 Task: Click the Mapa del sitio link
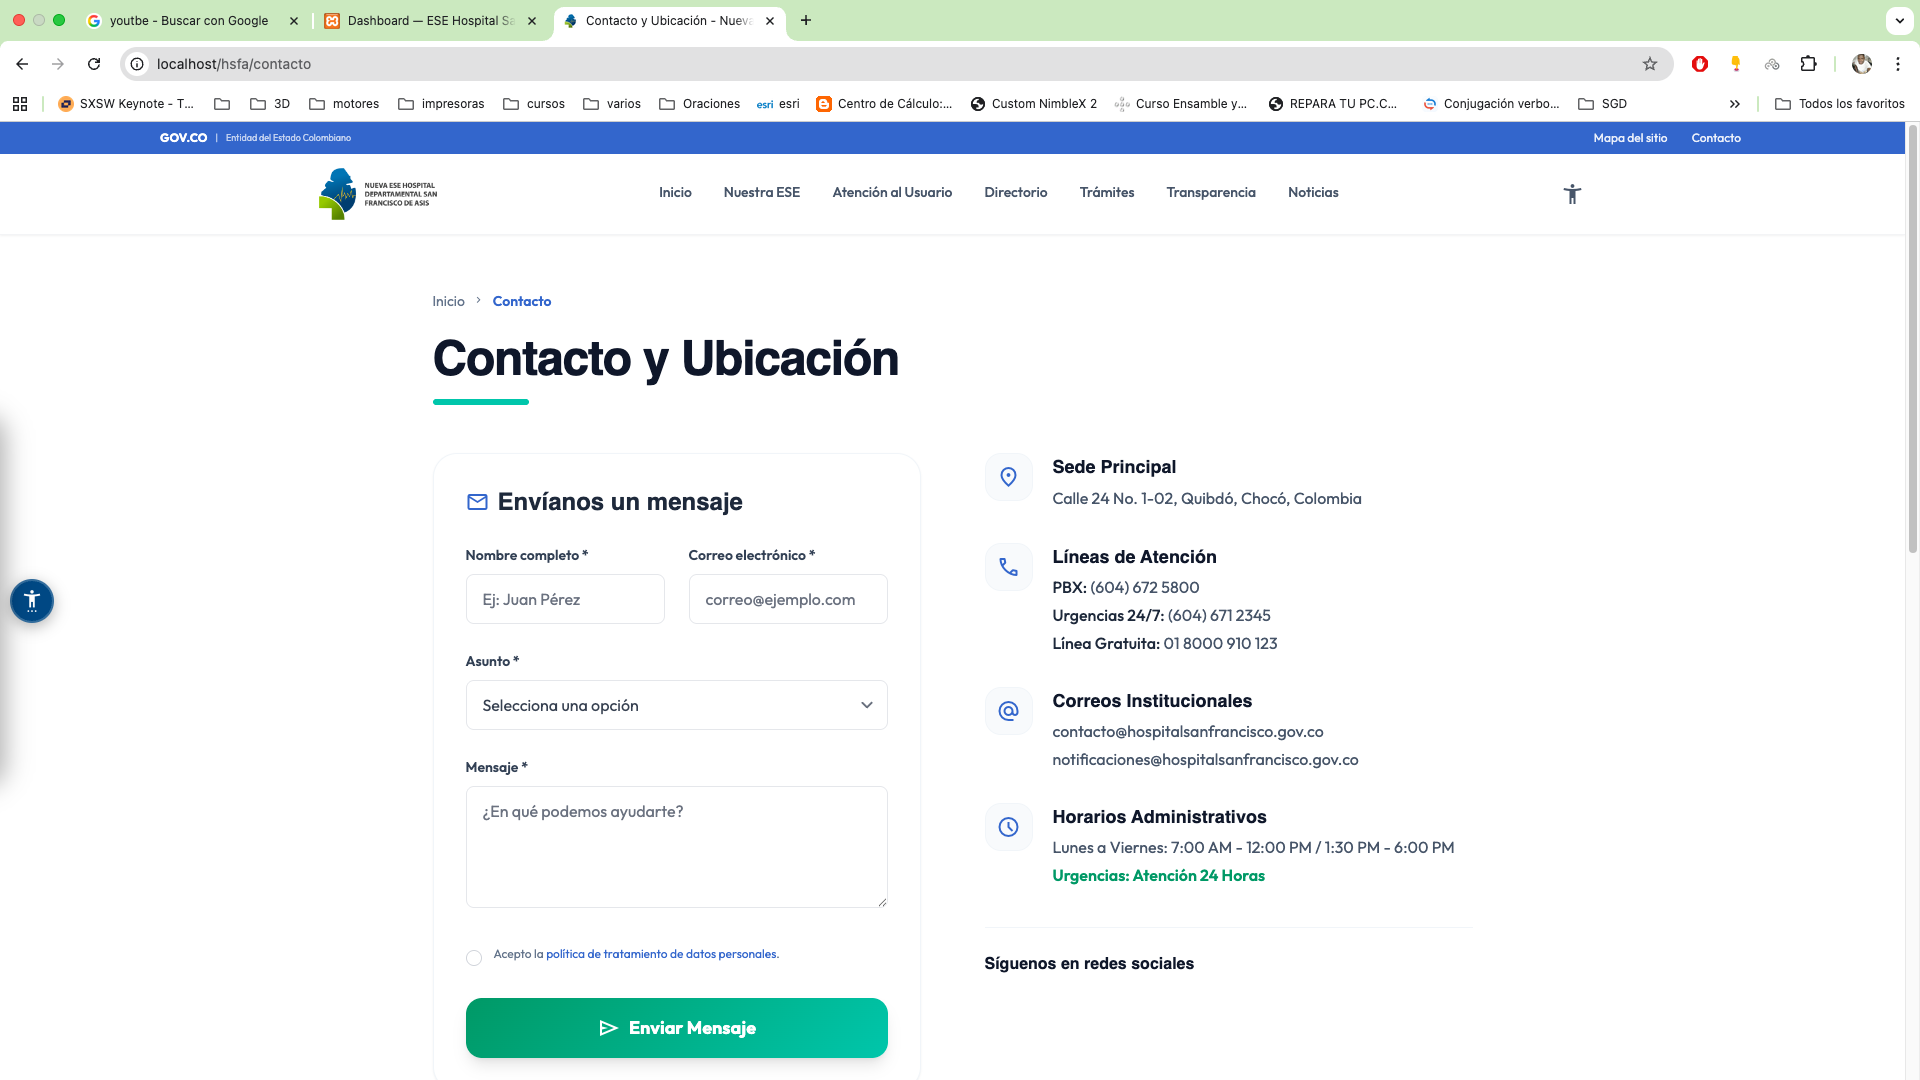(x=1630, y=138)
